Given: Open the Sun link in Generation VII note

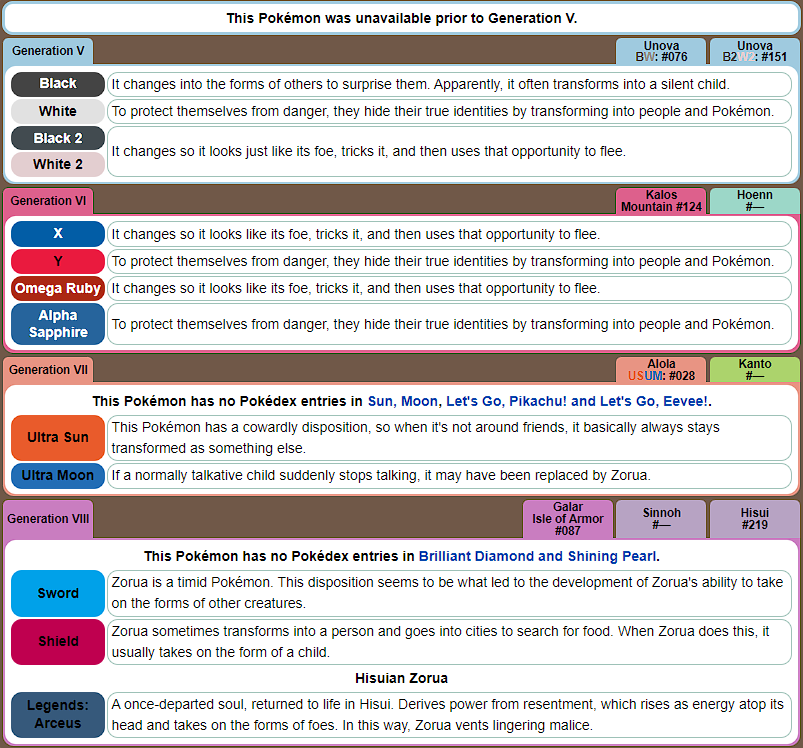Looking at the screenshot, I should point(380,401).
